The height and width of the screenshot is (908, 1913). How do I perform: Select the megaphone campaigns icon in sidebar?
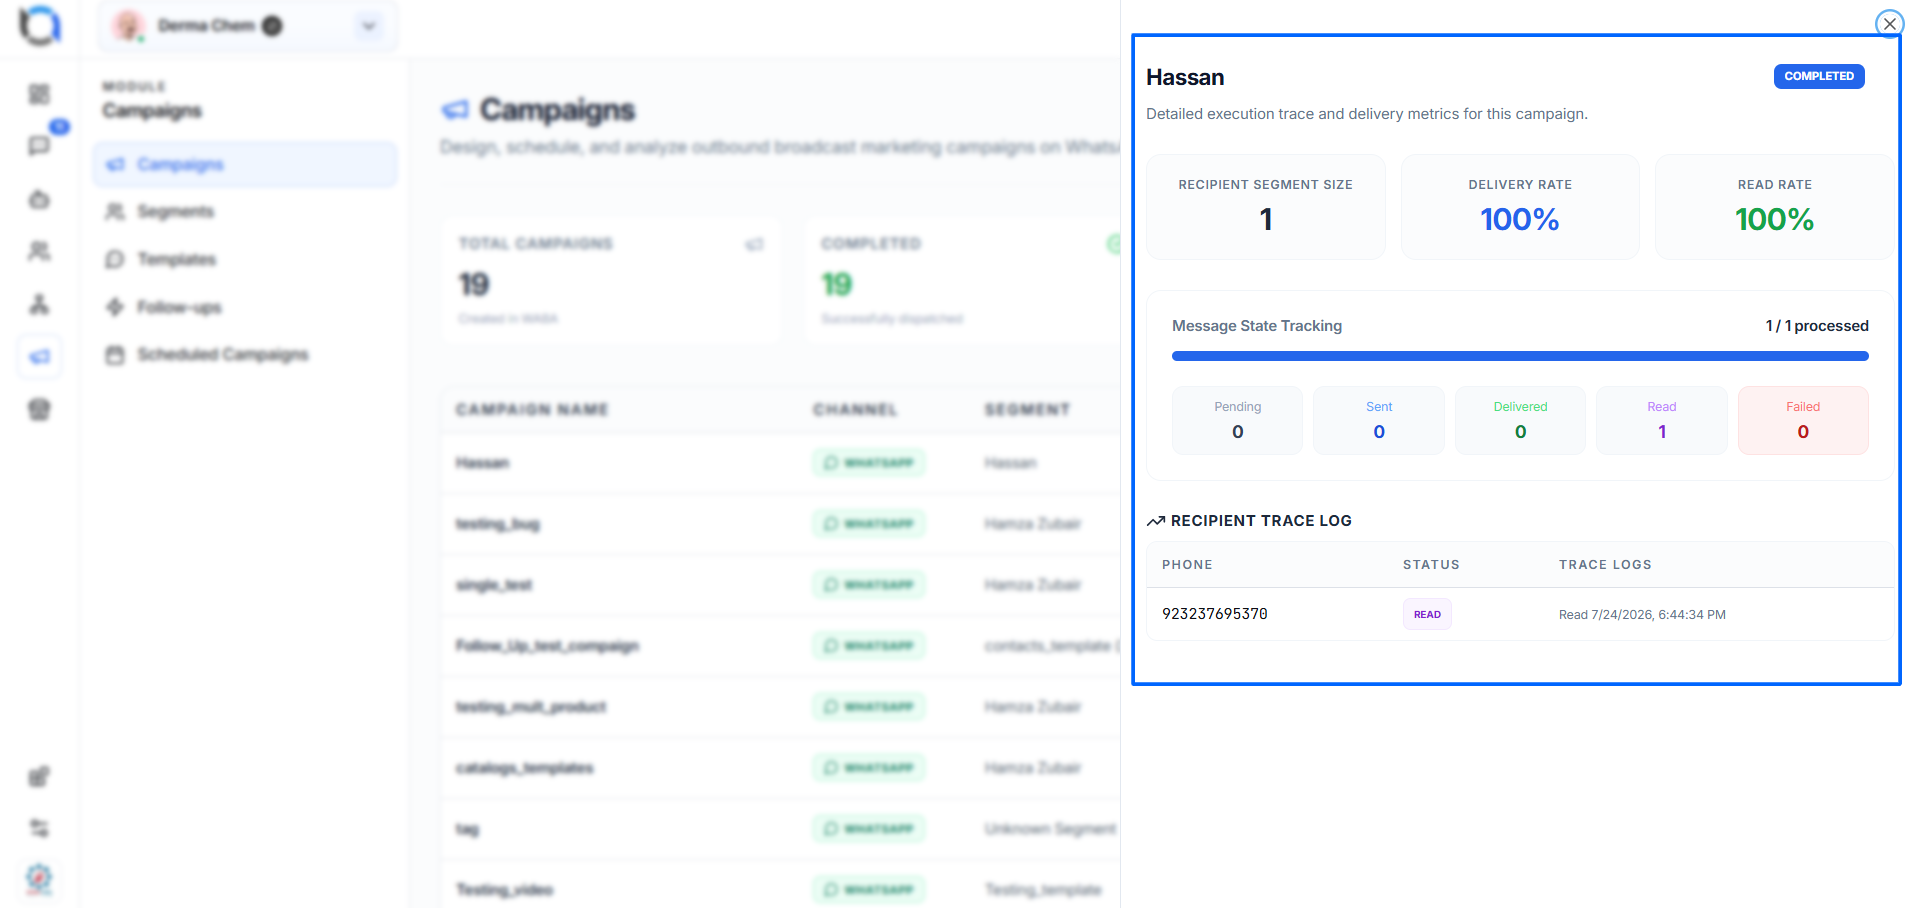(x=39, y=357)
